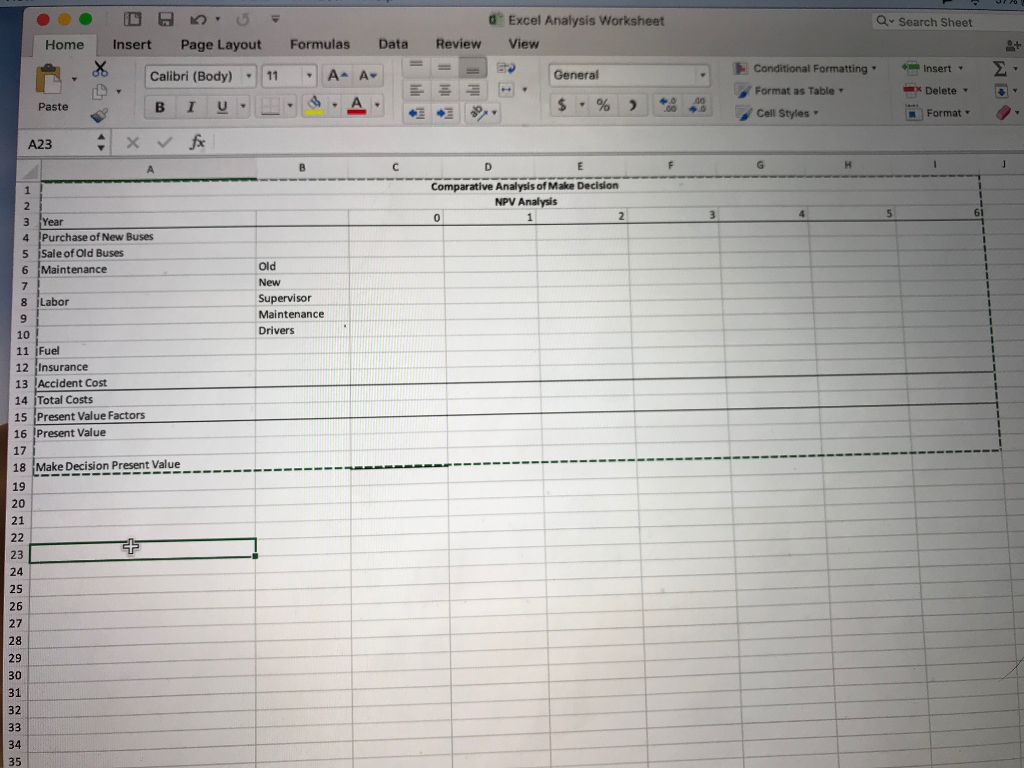Click the decrease indent icon

pos(417,114)
